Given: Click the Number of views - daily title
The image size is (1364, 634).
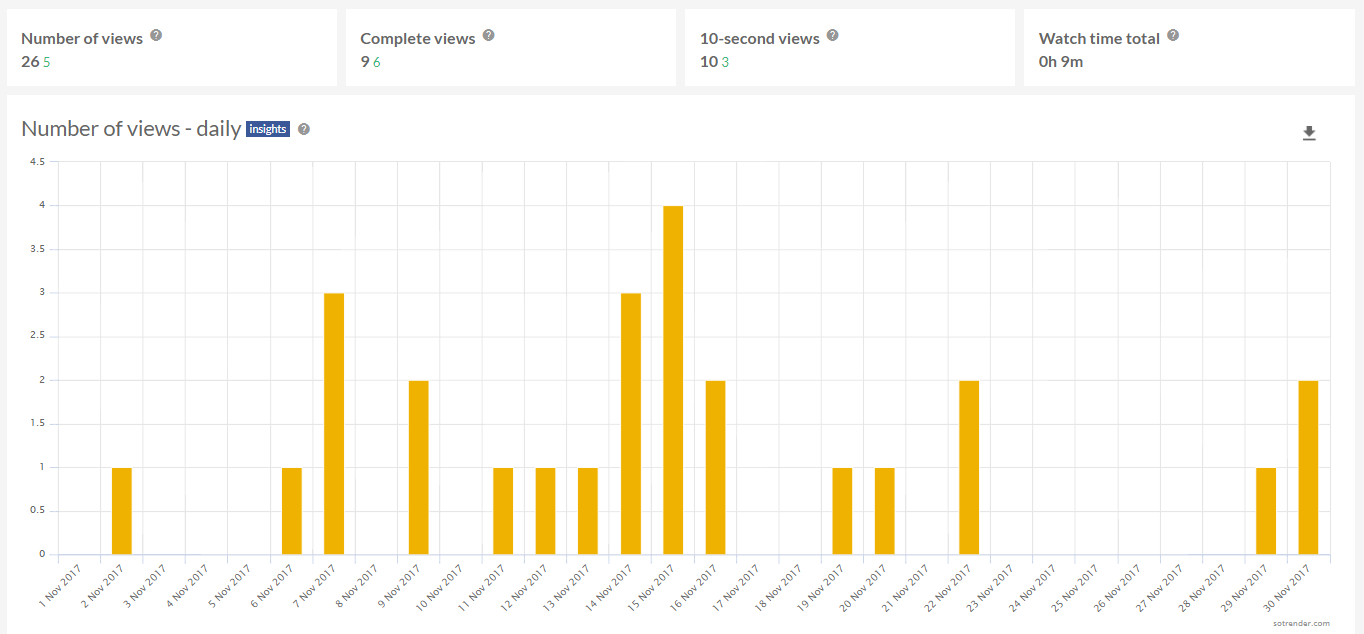Looking at the screenshot, I should point(131,129).
